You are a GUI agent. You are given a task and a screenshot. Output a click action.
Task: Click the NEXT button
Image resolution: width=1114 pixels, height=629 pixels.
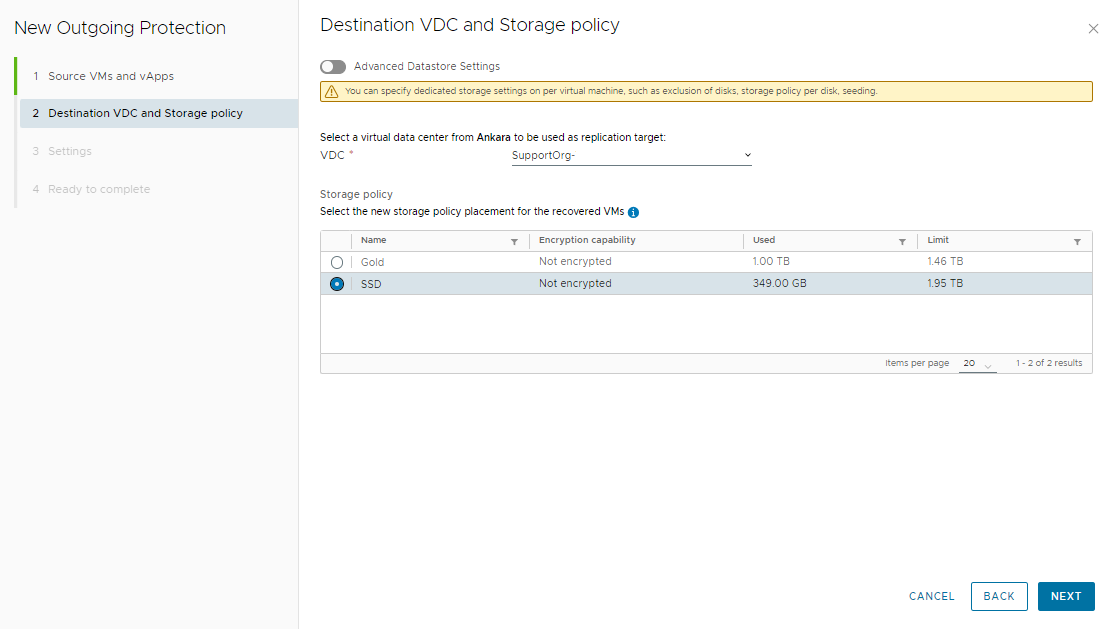(x=1066, y=596)
